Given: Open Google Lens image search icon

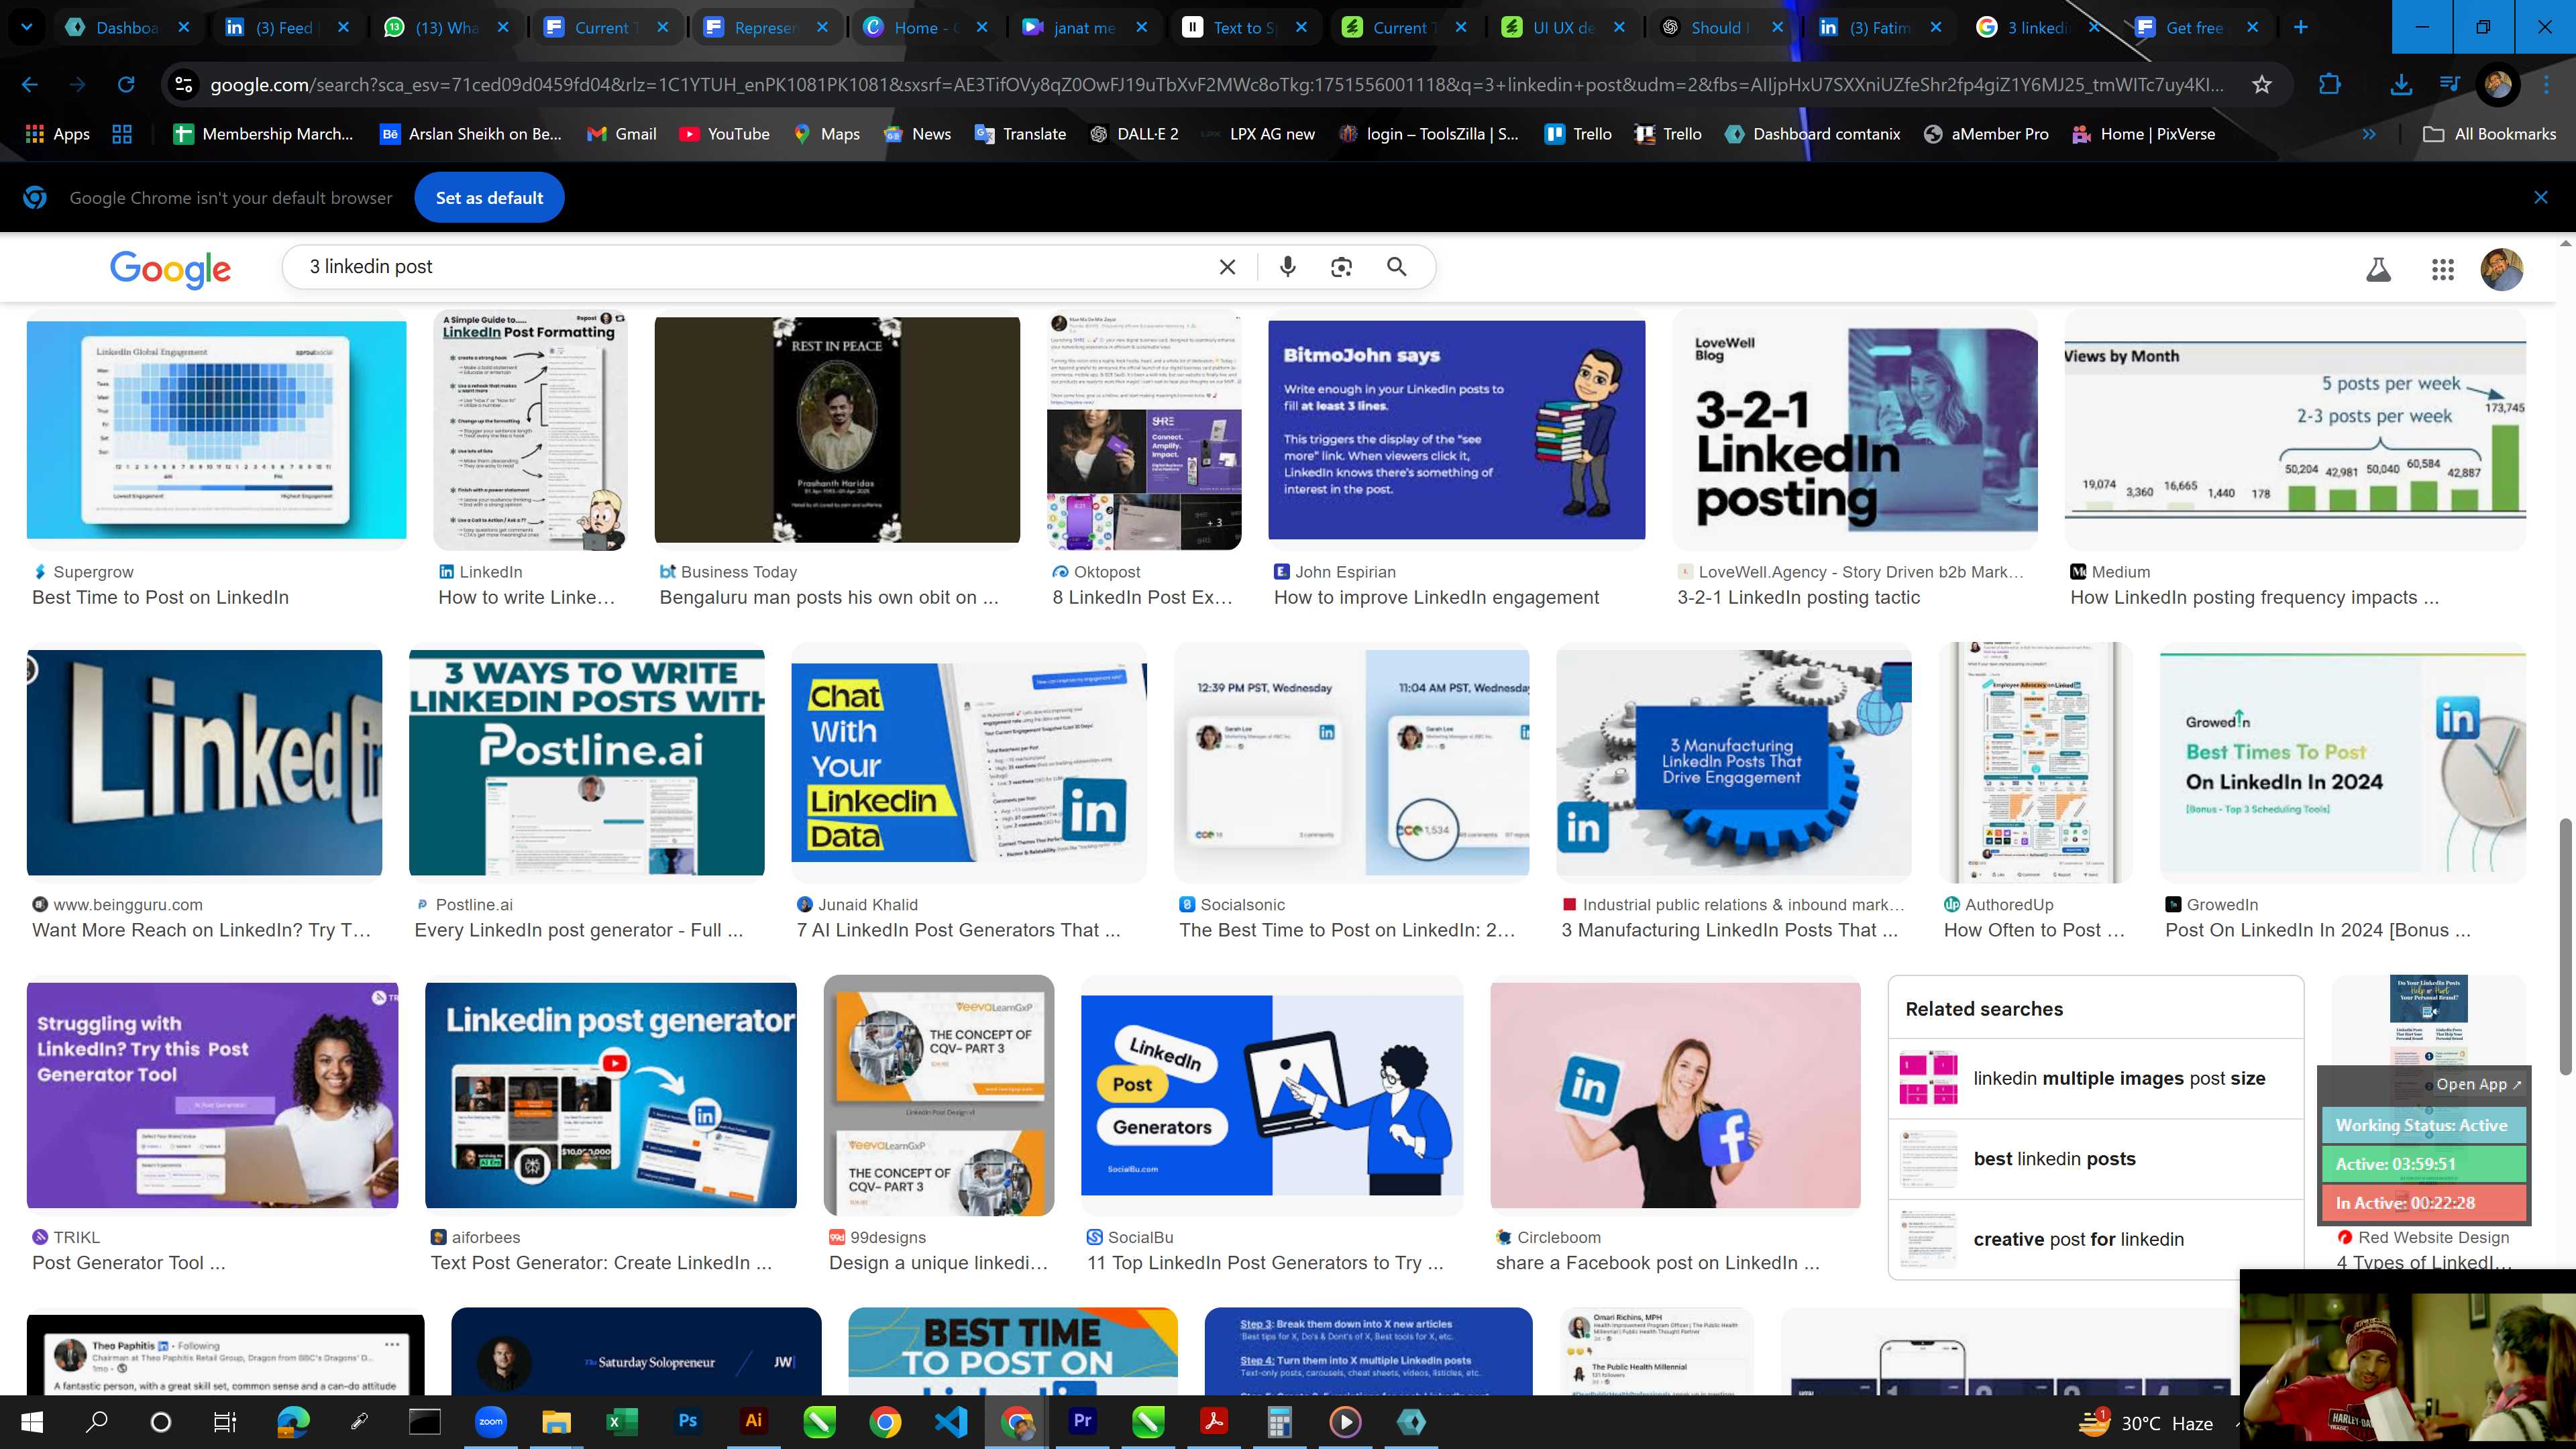Looking at the screenshot, I should [x=1341, y=267].
